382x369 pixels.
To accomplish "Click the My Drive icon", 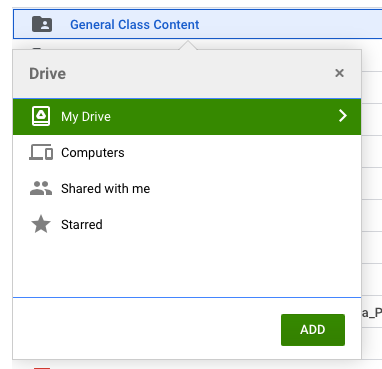I will 41,116.
